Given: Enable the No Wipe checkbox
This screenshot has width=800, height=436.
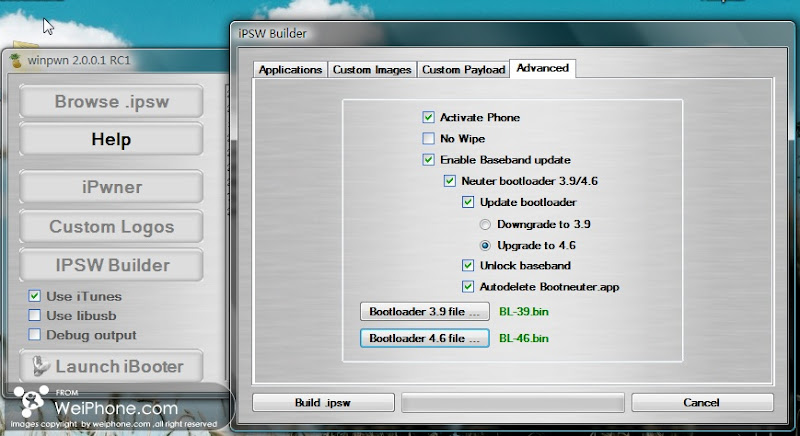Looking at the screenshot, I should [x=429, y=139].
